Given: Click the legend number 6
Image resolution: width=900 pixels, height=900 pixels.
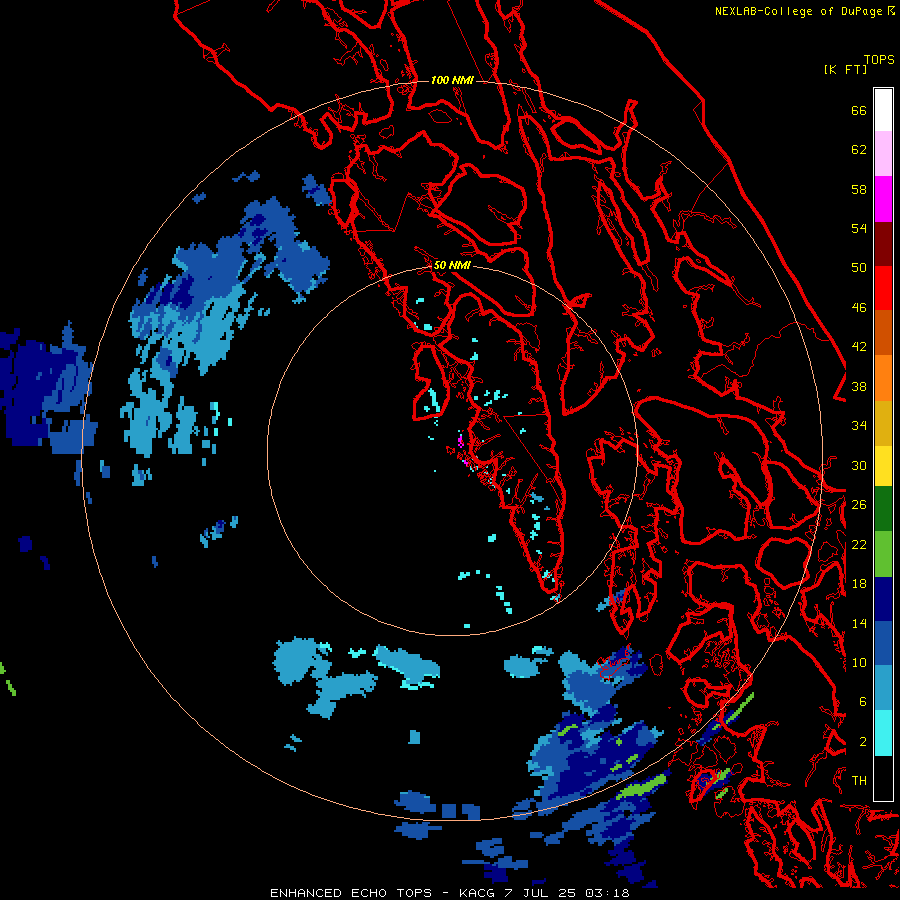Looking at the screenshot, I should tap(863, 702).
